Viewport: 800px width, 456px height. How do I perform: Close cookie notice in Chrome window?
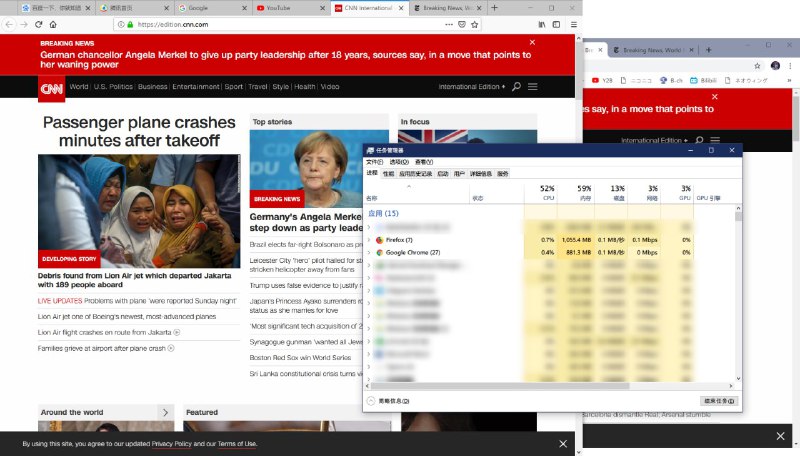(x=780, y=436)
